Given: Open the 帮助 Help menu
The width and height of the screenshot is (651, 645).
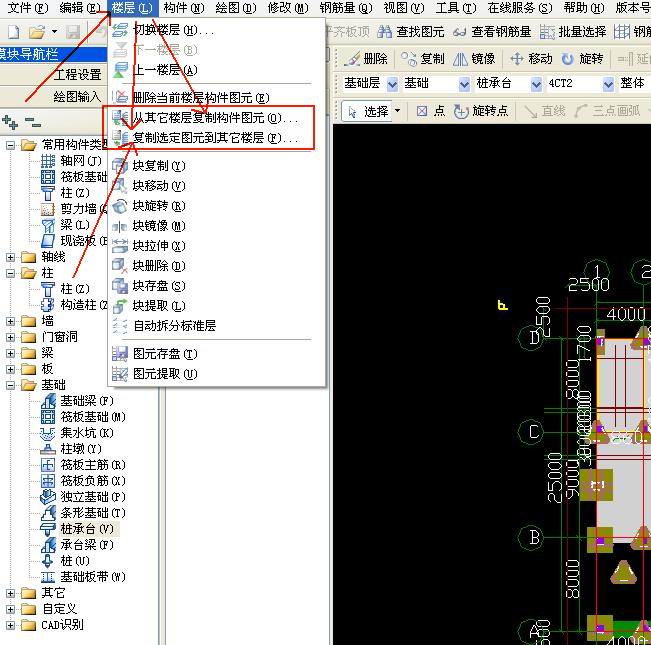Looking at the screenshot, I should [584, 7].
